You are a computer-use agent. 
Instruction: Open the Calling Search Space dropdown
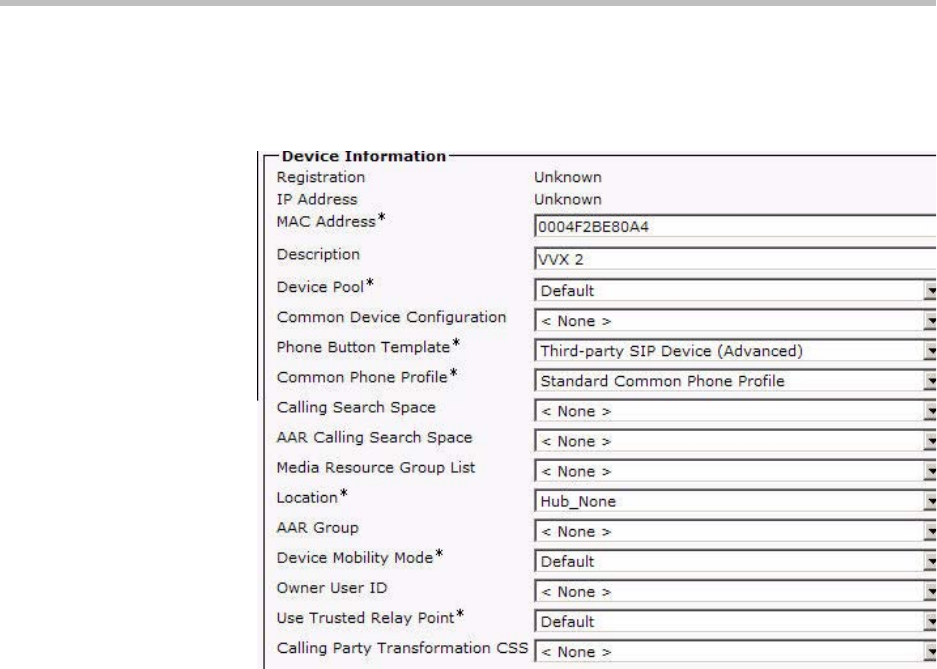click(735, 410)
